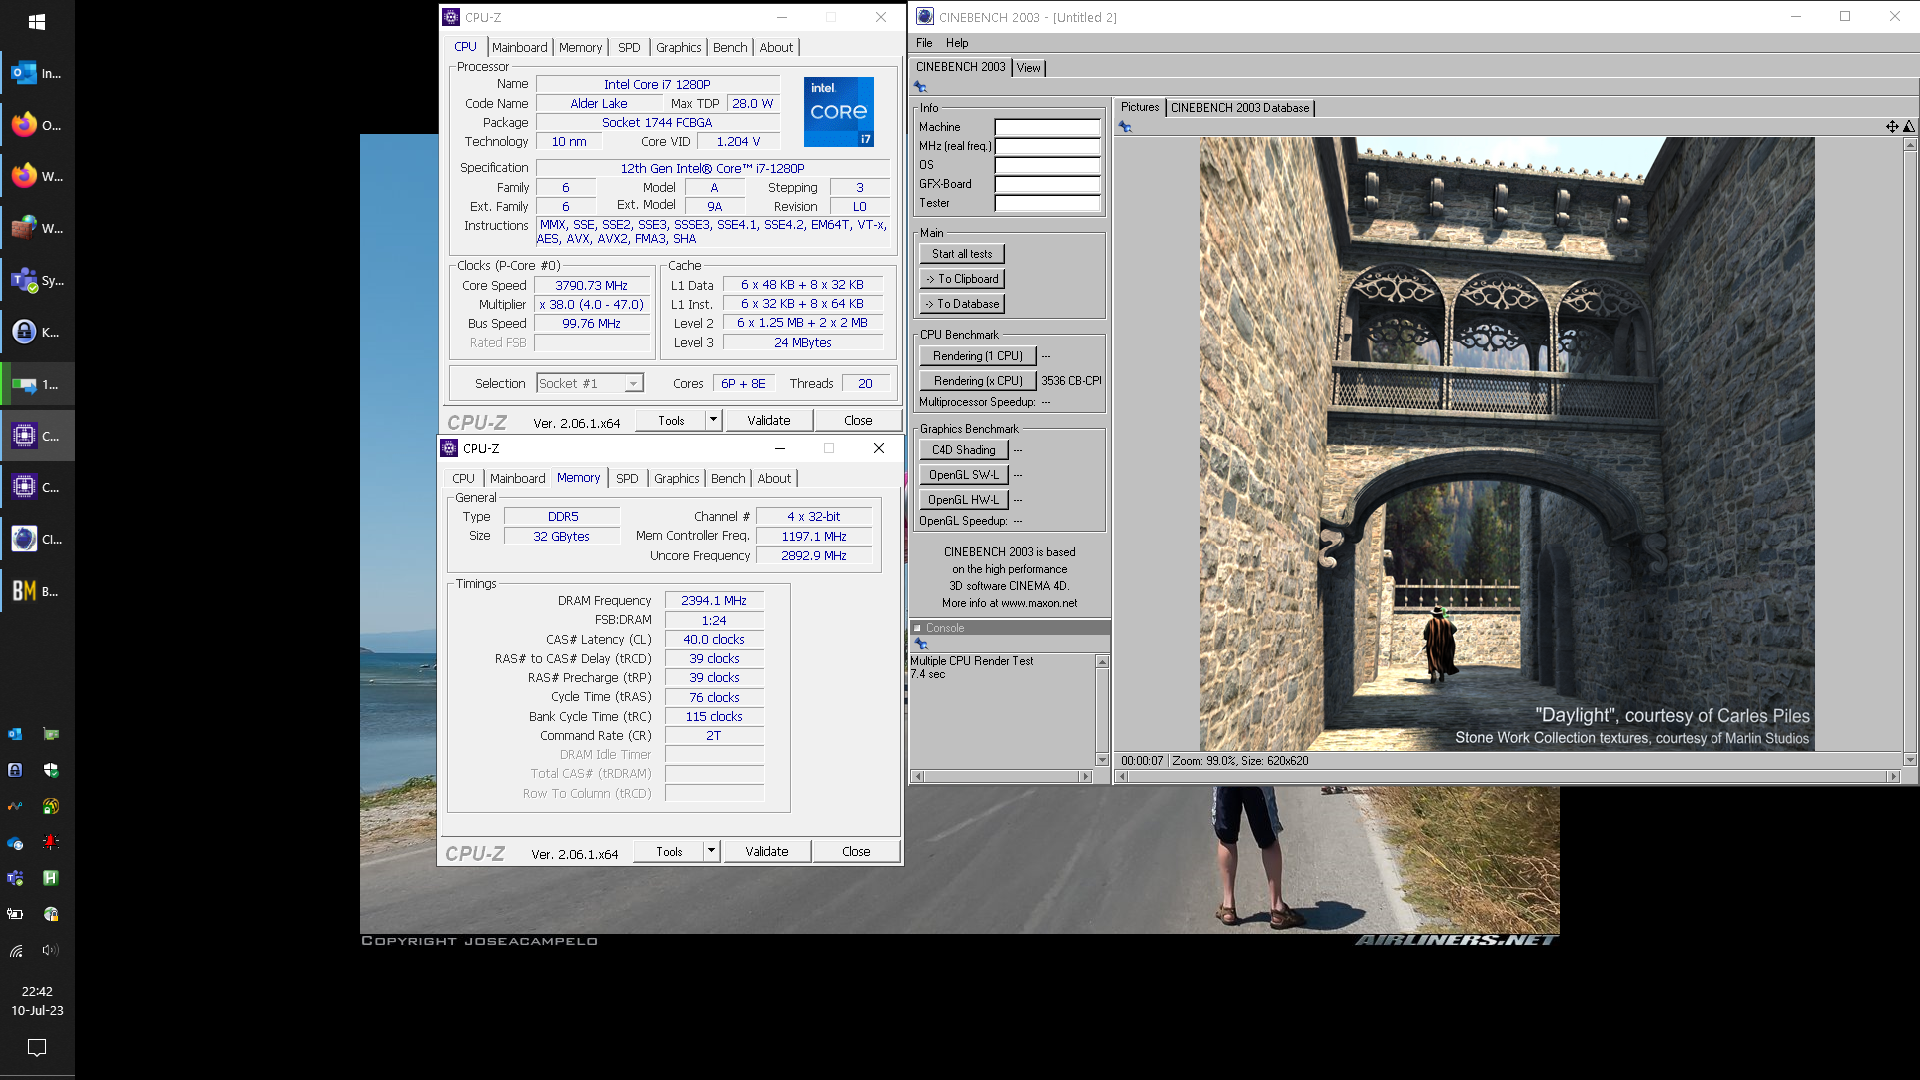Open the globe with padlock tray icon
This screenshot has width=1920, height=1080.
(51, 914)
